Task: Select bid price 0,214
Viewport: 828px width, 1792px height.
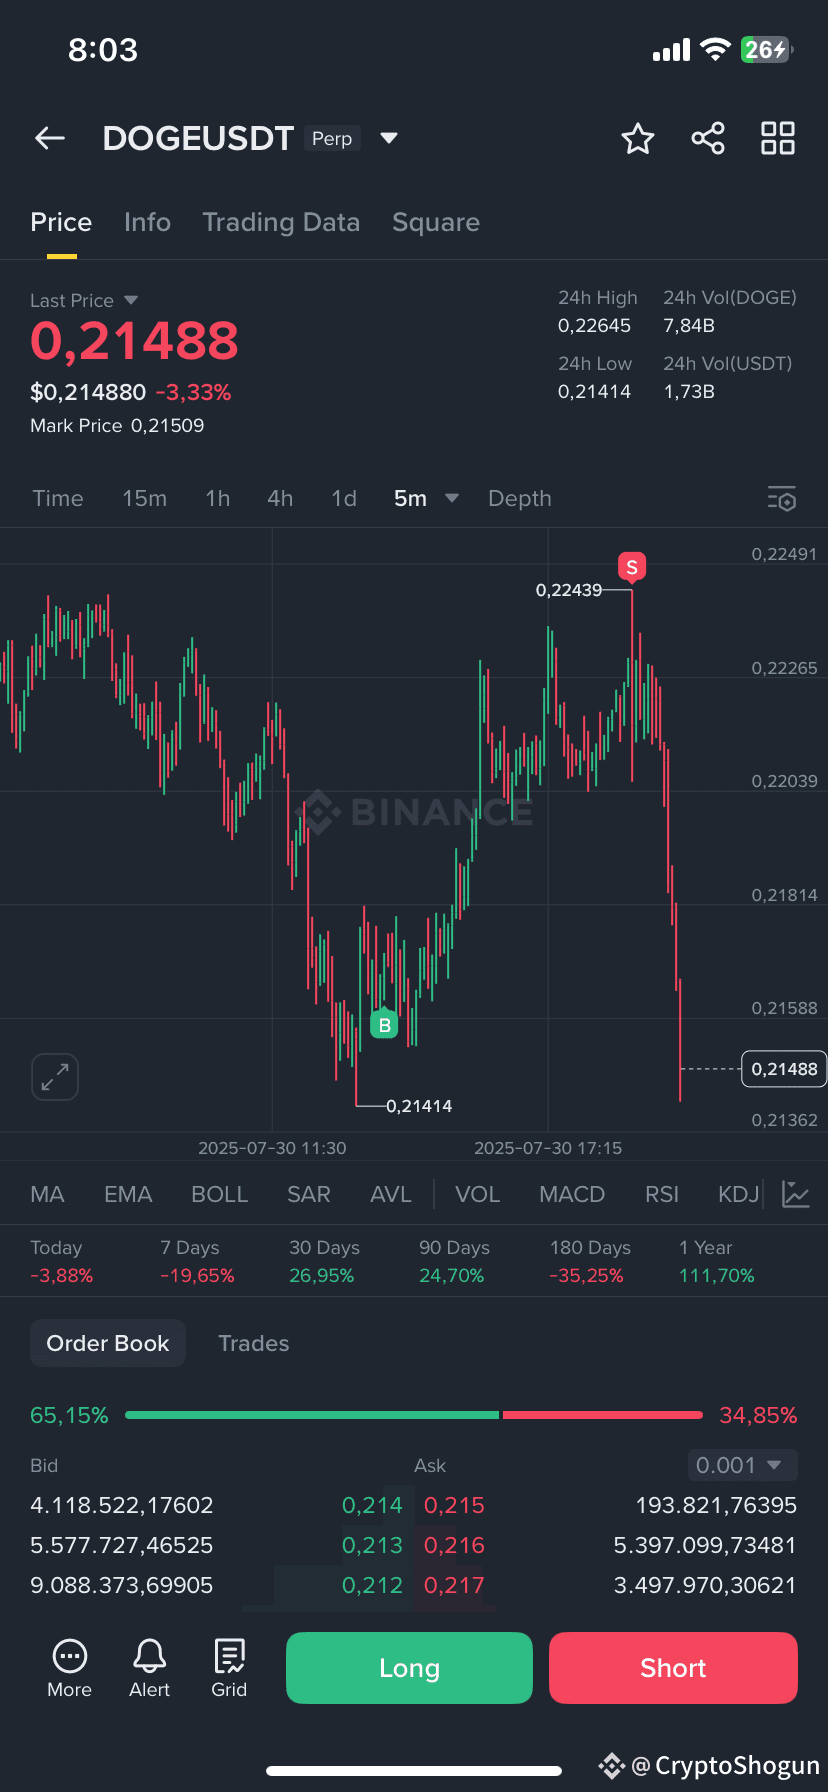Action: 372,1505
